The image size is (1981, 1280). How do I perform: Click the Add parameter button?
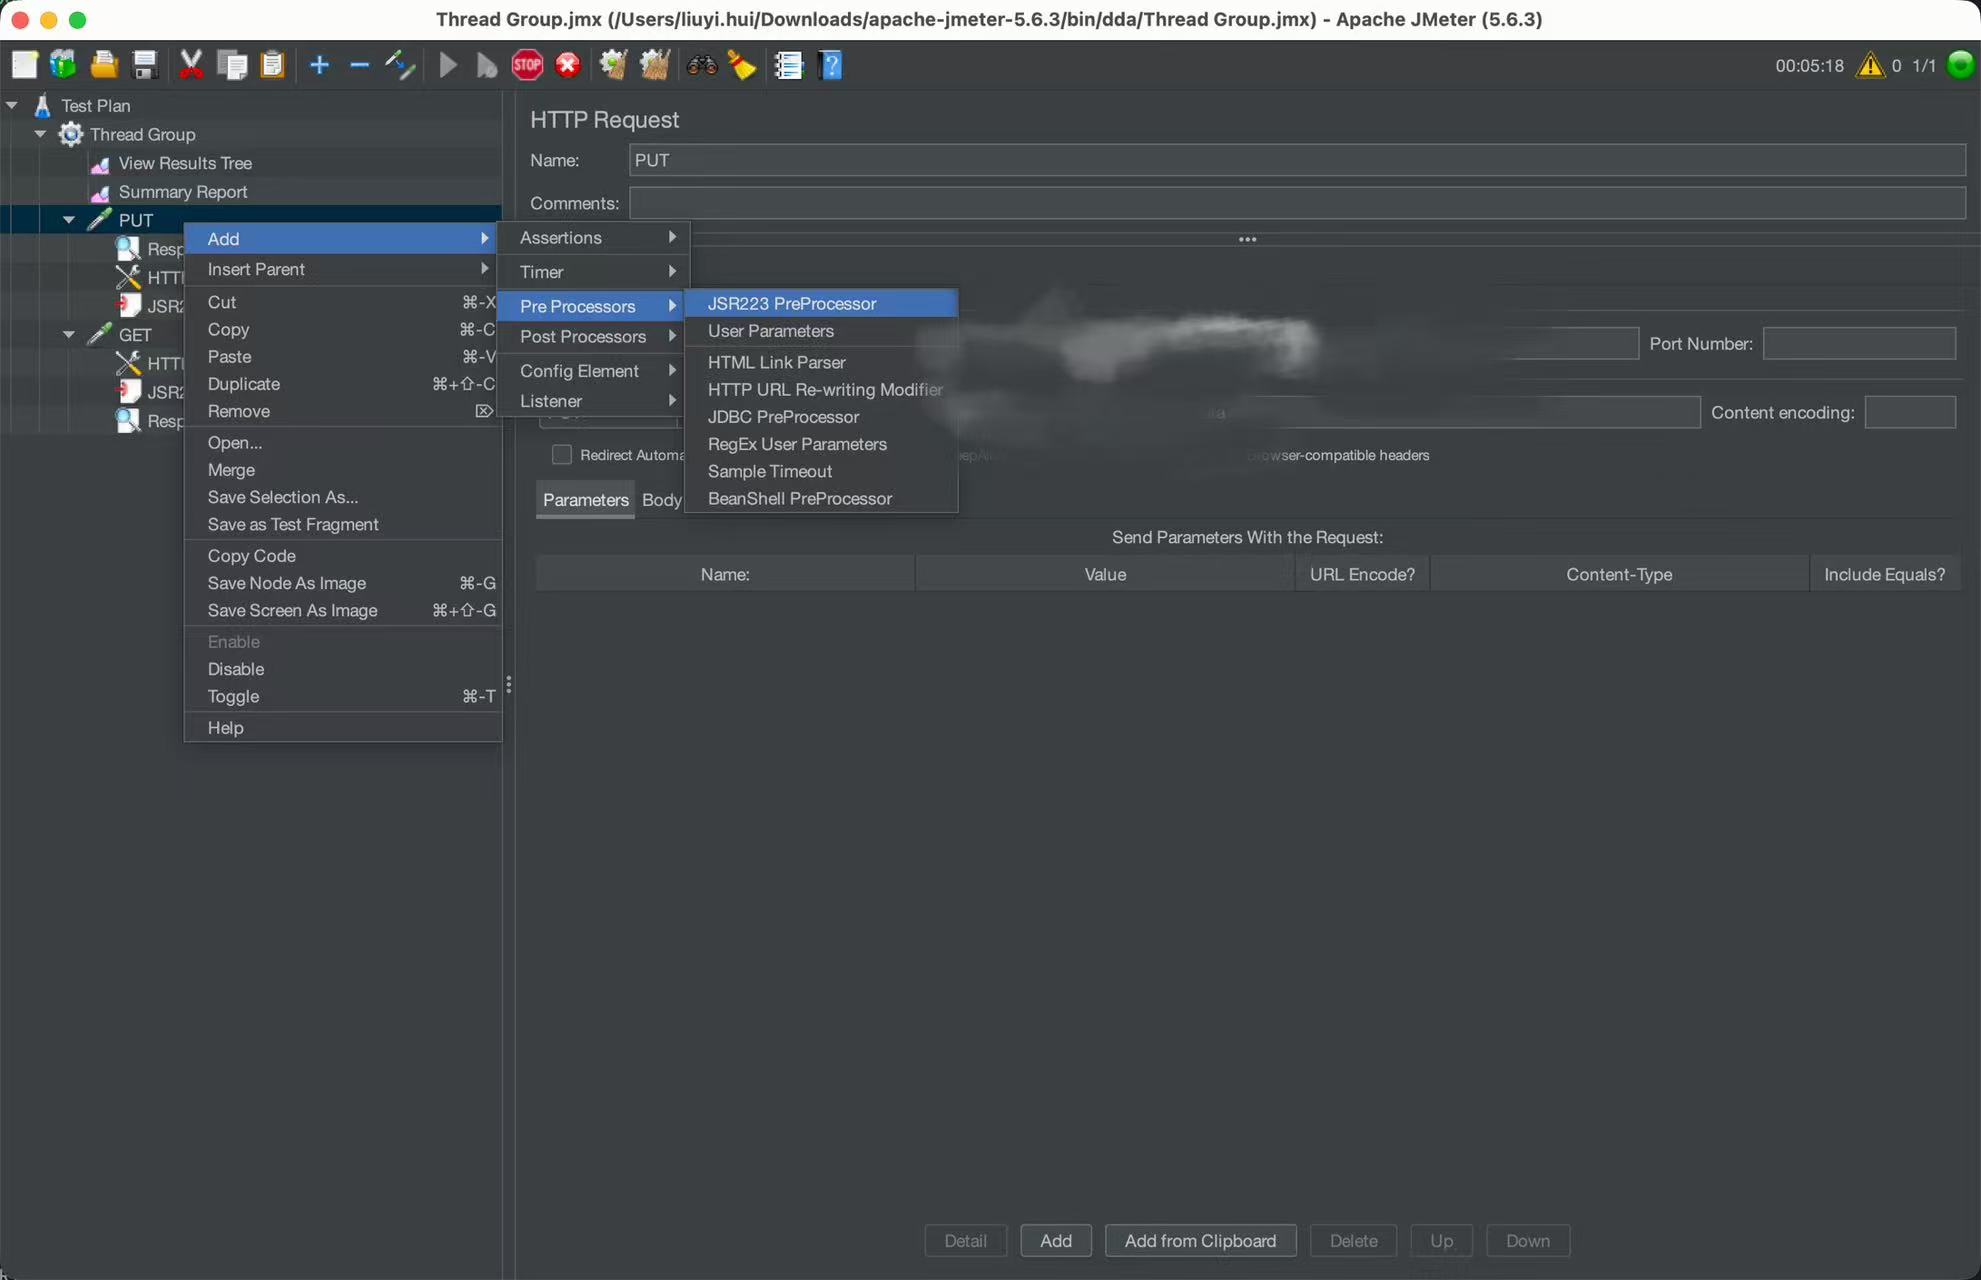[x=1055, y=1241]
